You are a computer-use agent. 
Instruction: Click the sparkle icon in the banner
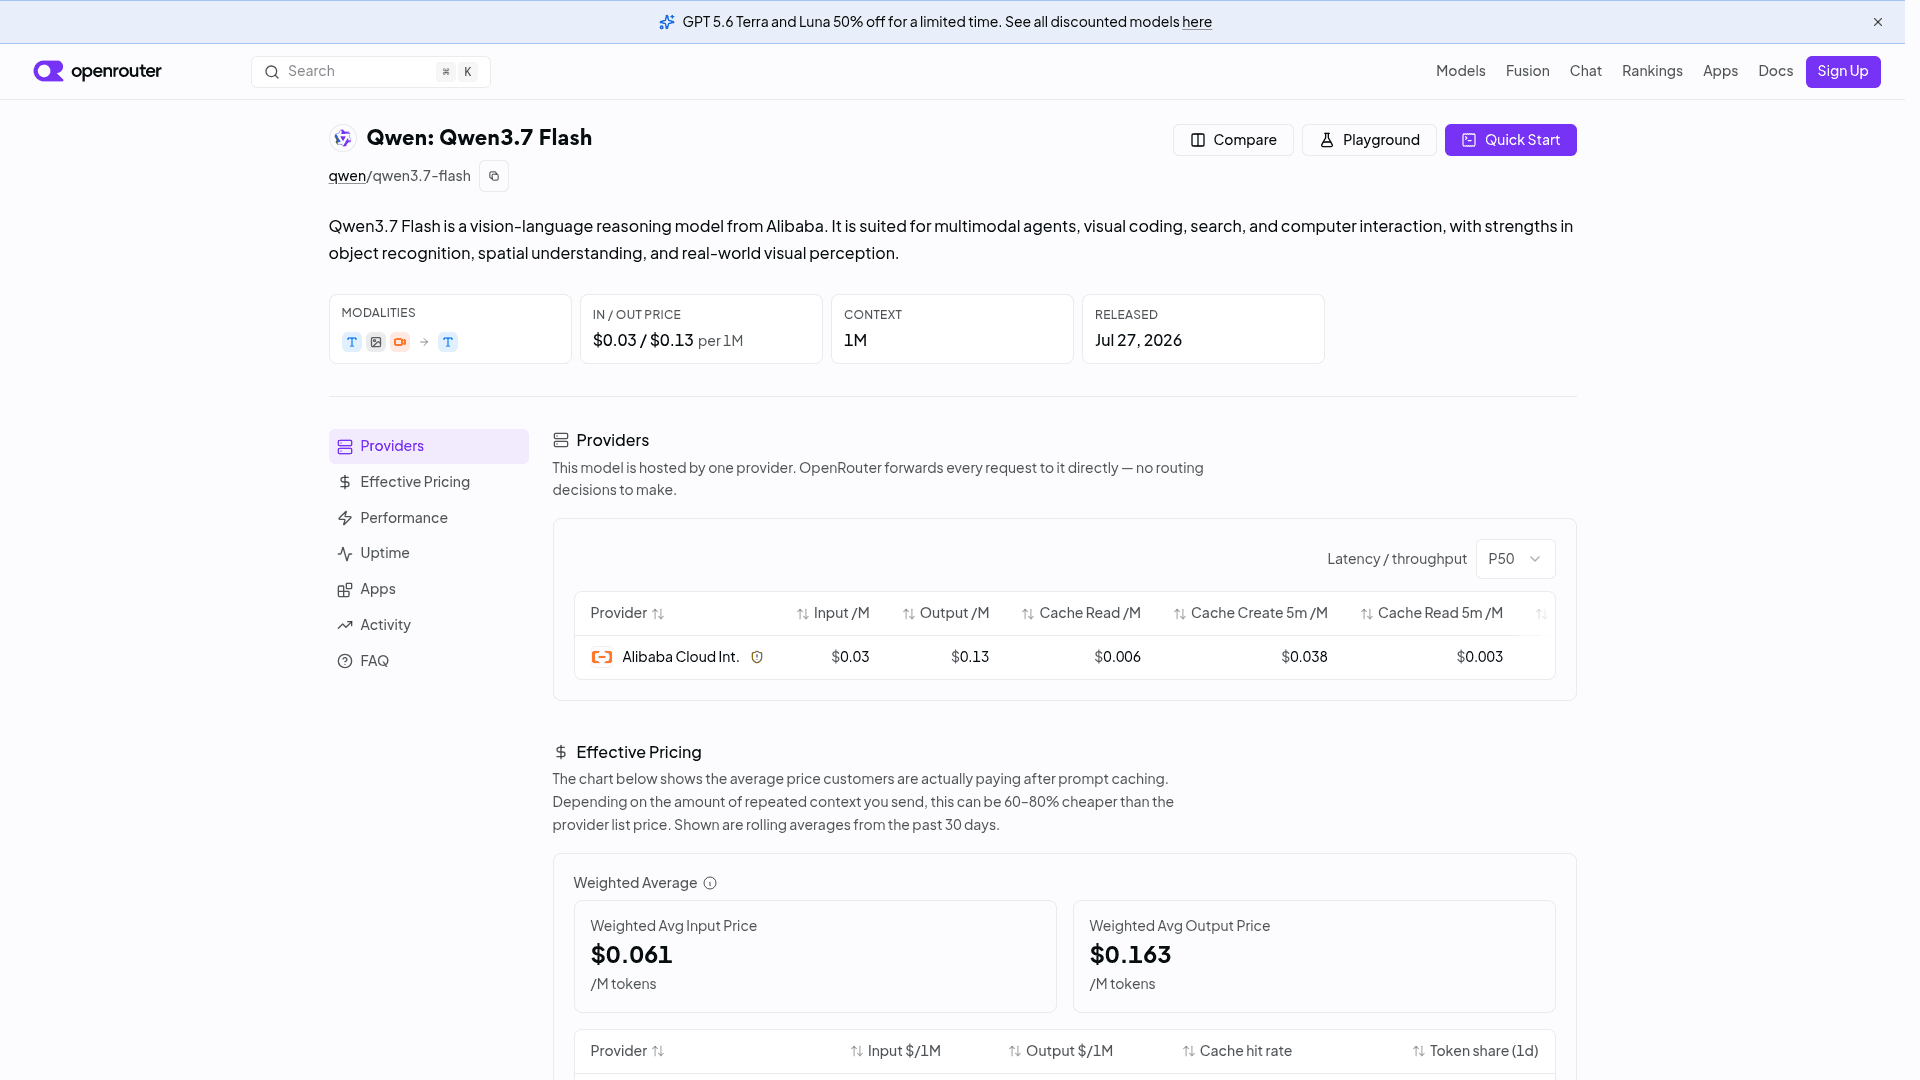point(667,22)
